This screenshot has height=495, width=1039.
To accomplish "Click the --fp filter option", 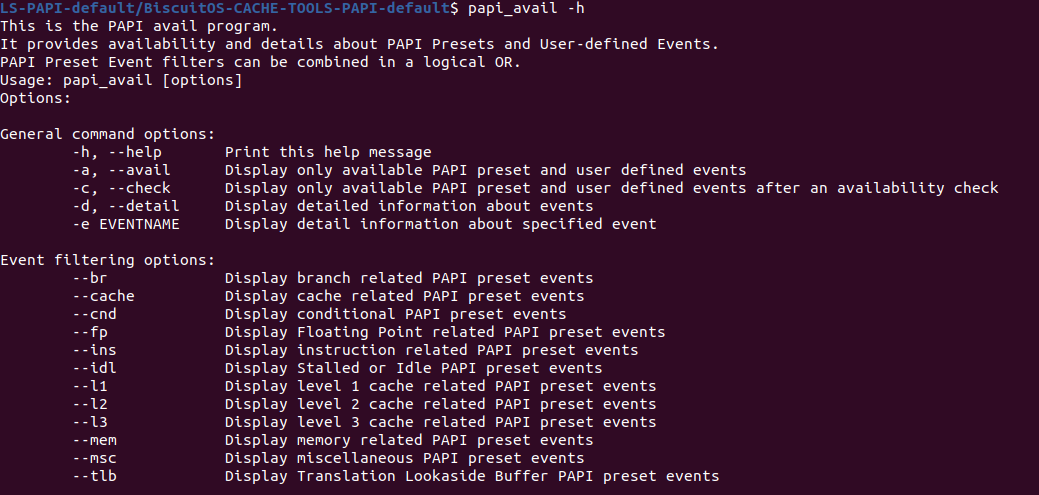I will [x=90, y=332].
